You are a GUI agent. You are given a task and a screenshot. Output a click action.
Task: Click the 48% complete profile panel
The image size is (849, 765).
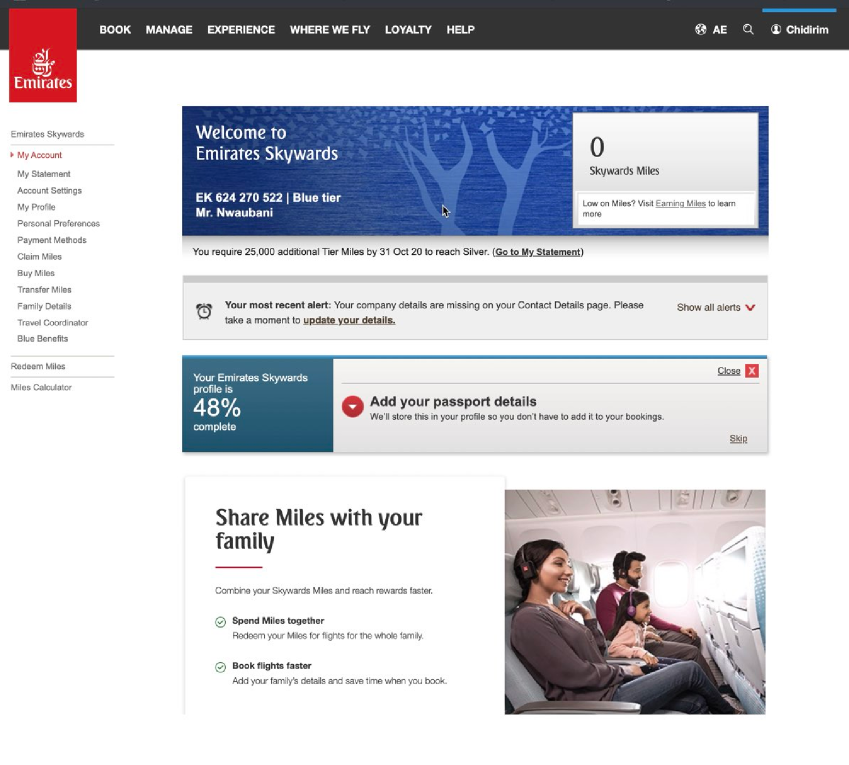click(x=258, y=404)
